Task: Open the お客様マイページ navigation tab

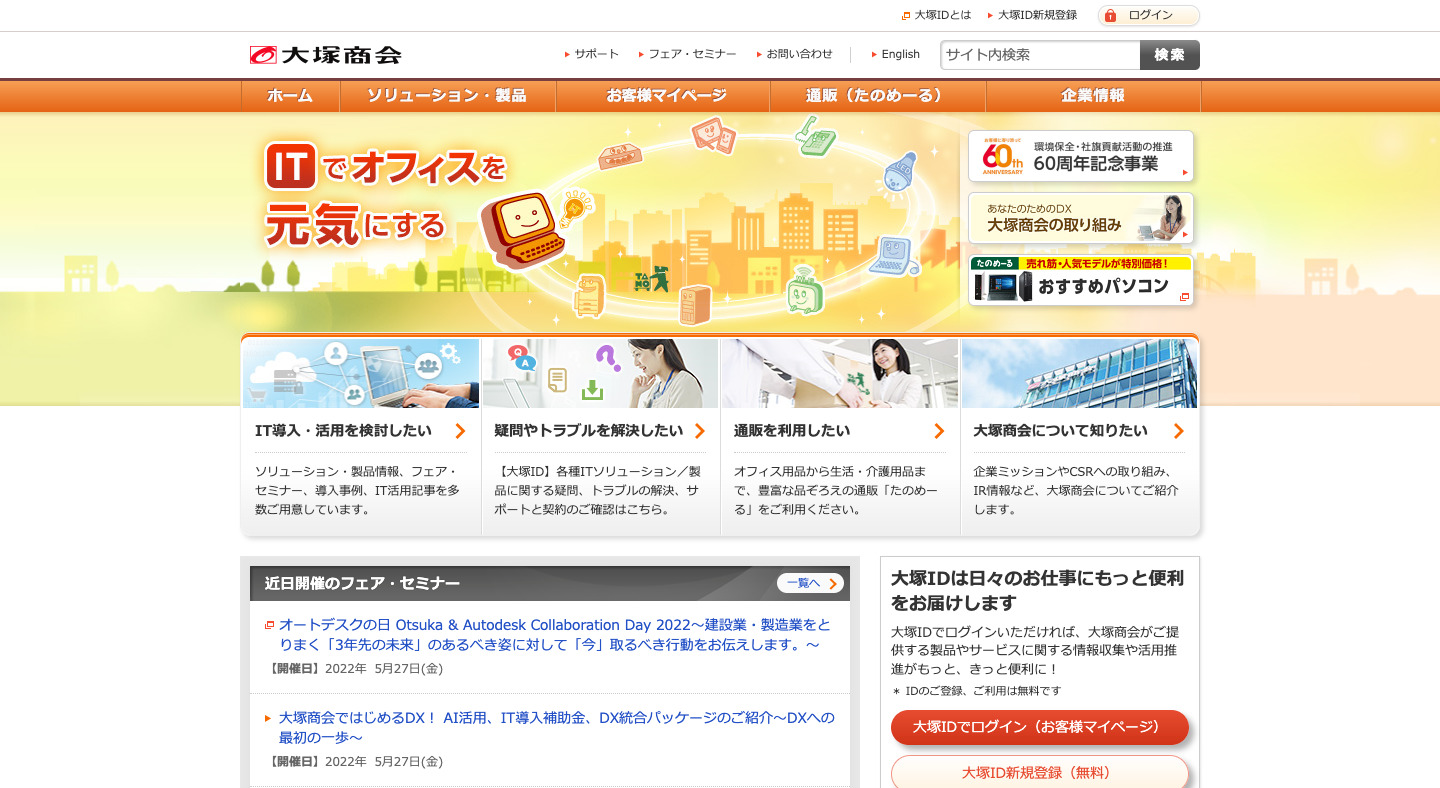Action: point(666,96)
